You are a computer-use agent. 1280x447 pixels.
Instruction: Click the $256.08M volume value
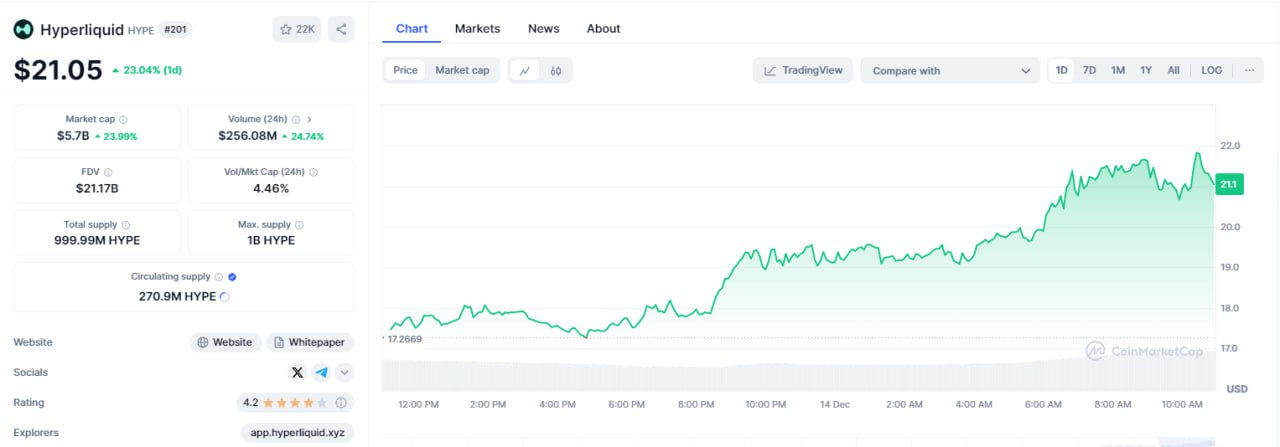coord(247,135)
